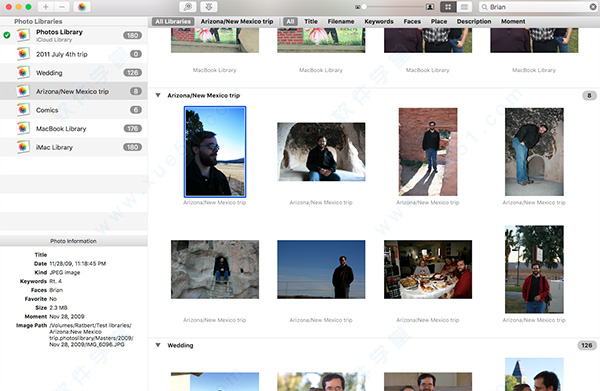The image size is (600, 391).
Task: Open Photos app via toolbar icon
Action: (82, 7)
